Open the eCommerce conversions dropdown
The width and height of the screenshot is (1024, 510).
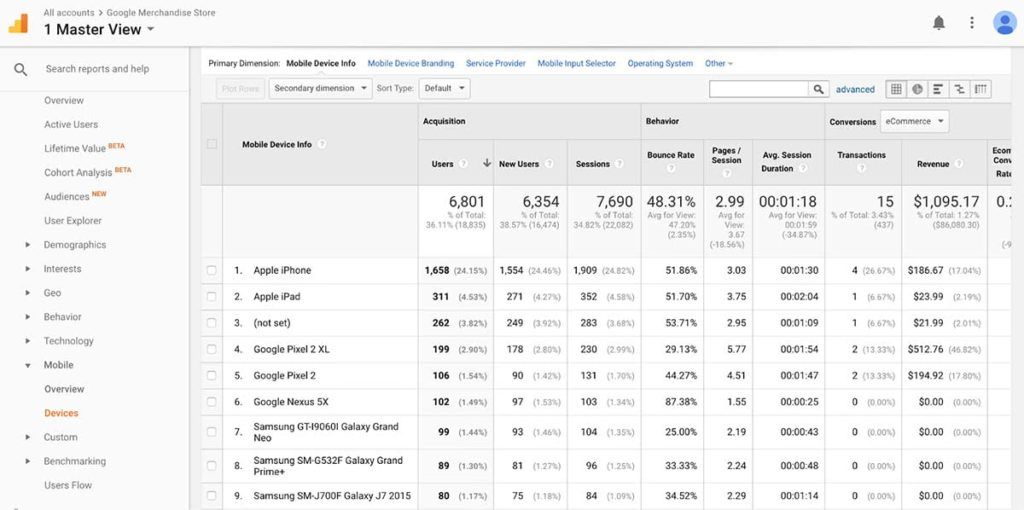(914, 122)
